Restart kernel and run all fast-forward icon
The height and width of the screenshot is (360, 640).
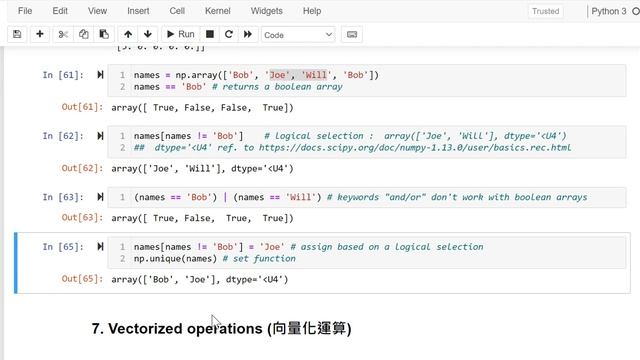point(248,34)
